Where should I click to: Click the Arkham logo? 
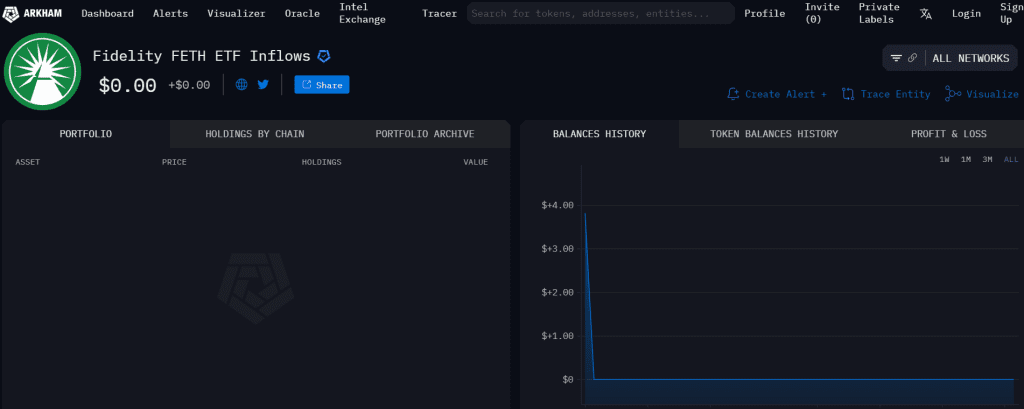pyautogui.click(x=33, y=13)
